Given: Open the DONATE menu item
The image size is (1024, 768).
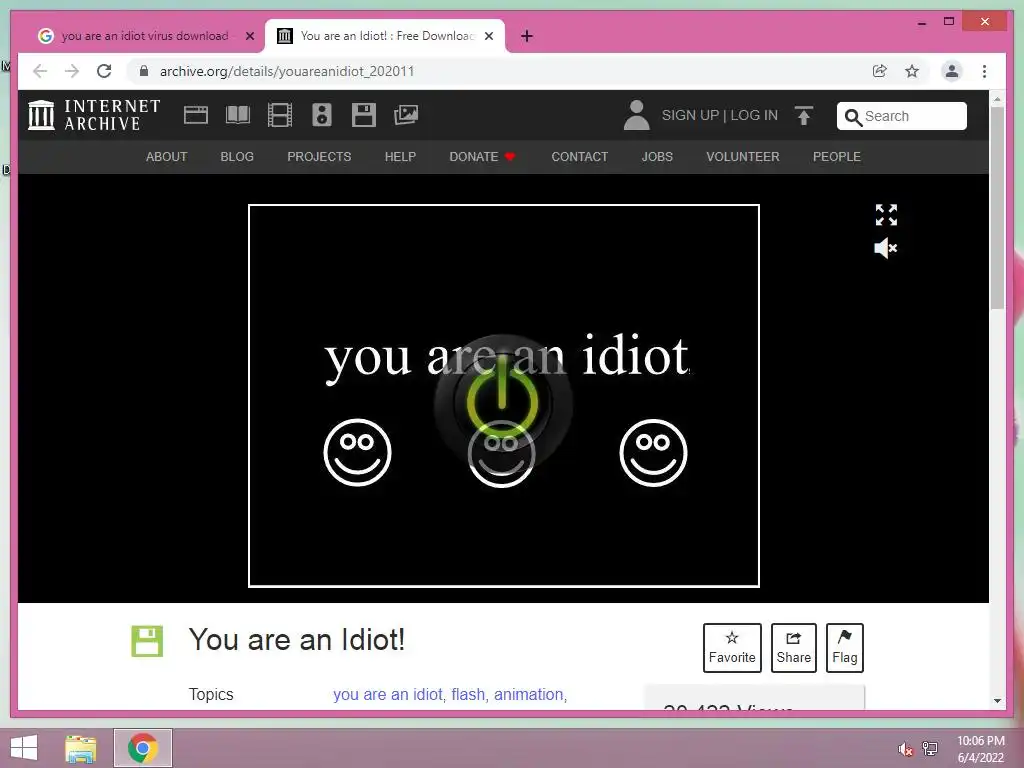Looking at the screenshot, I should click(x=482, y=157).
